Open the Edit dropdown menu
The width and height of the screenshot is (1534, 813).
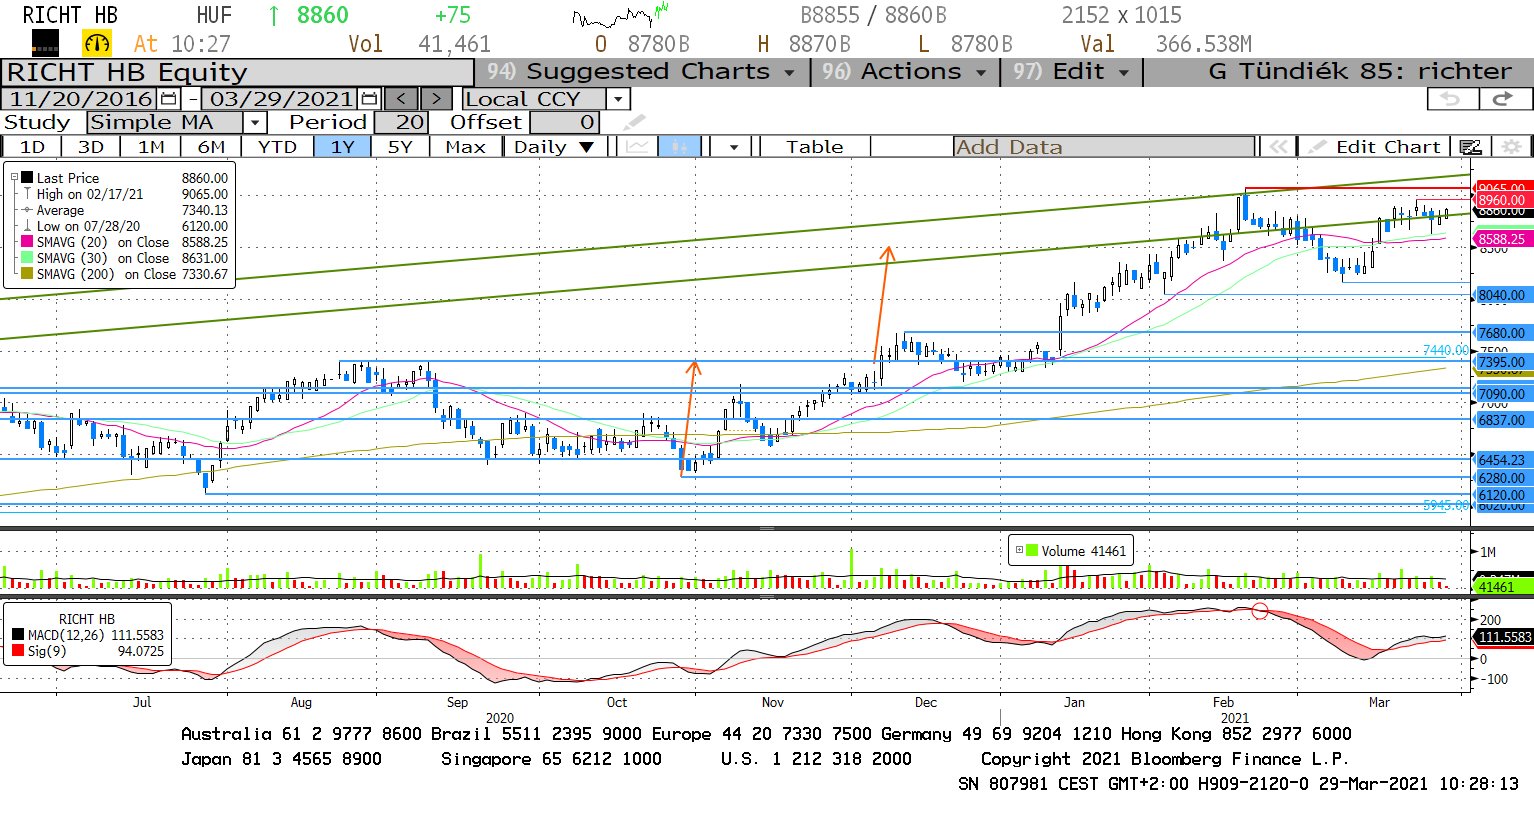coord(1071,72)
